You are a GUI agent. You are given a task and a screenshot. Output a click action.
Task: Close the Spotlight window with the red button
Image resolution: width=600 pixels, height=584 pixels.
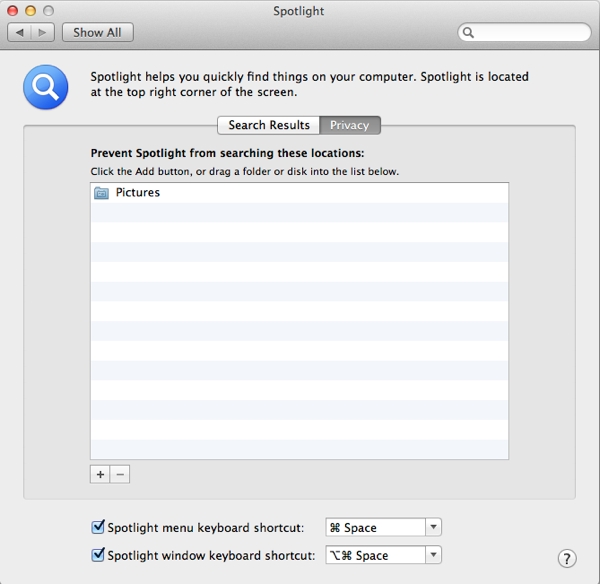(x=13, y=11)
